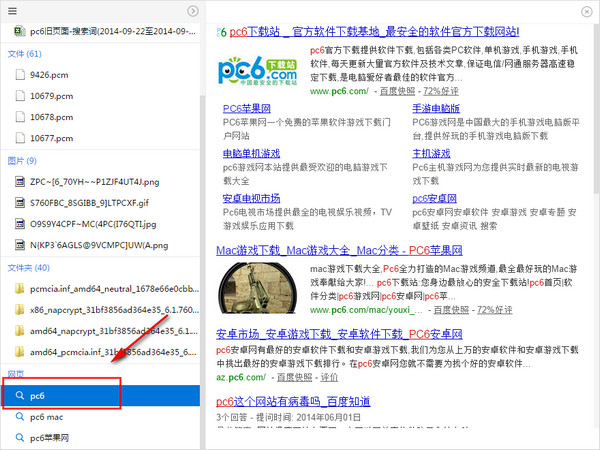Expand the 图片 (9) category header
Image resolution: width=600 pixels, height=450 pixels.
click(22, 161)
